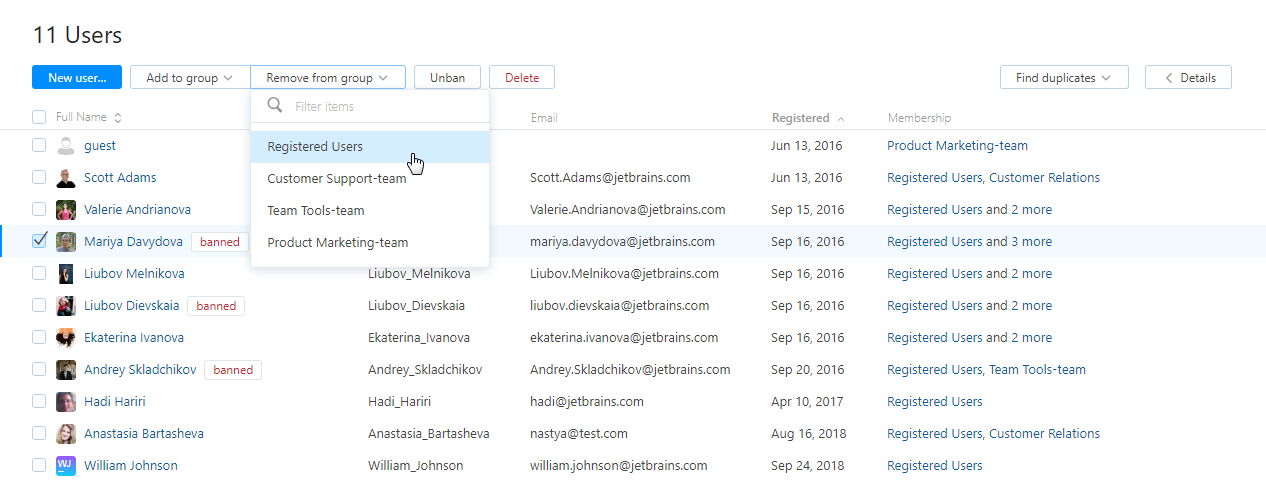Click the Membership column header

(919, 118)
